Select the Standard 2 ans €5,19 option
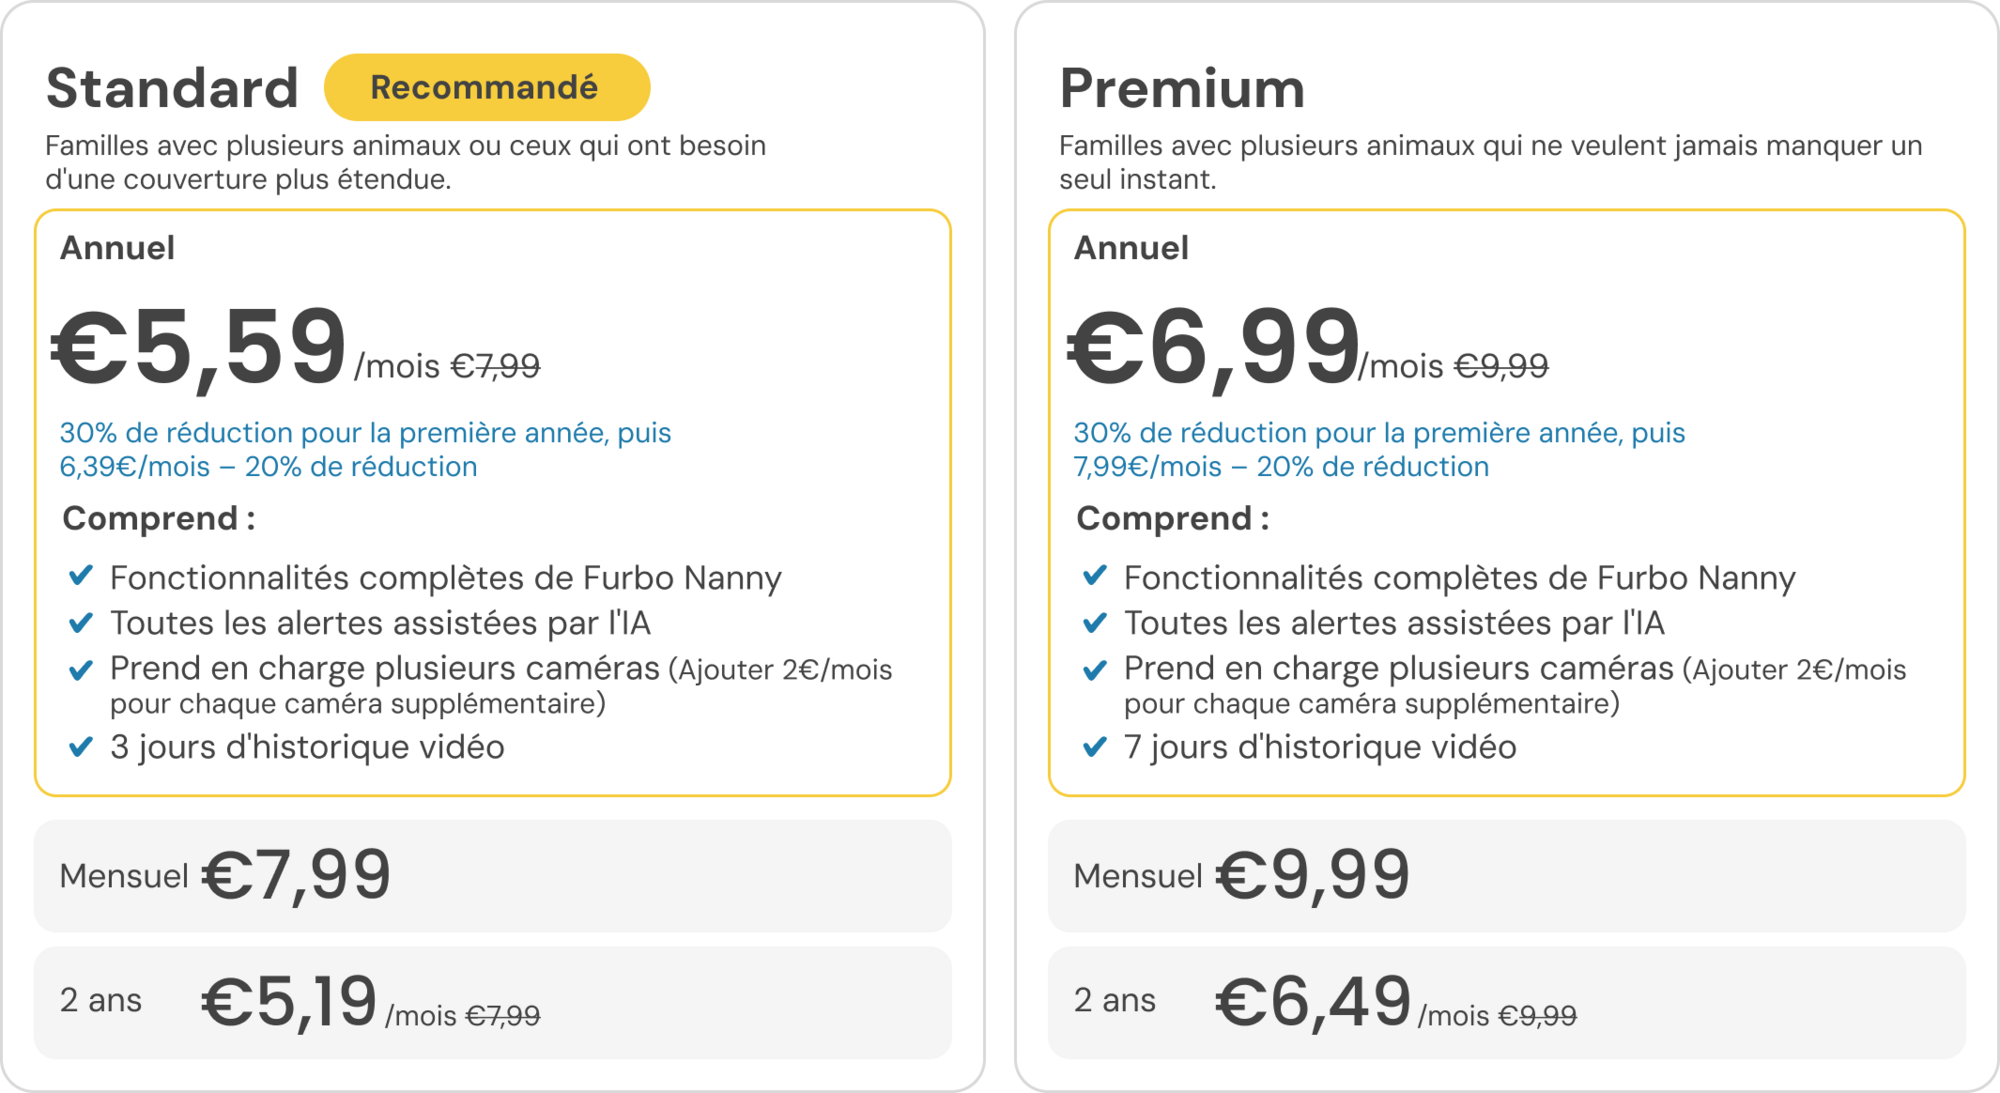2000x1093 pixels. [x=493, y=1002]
